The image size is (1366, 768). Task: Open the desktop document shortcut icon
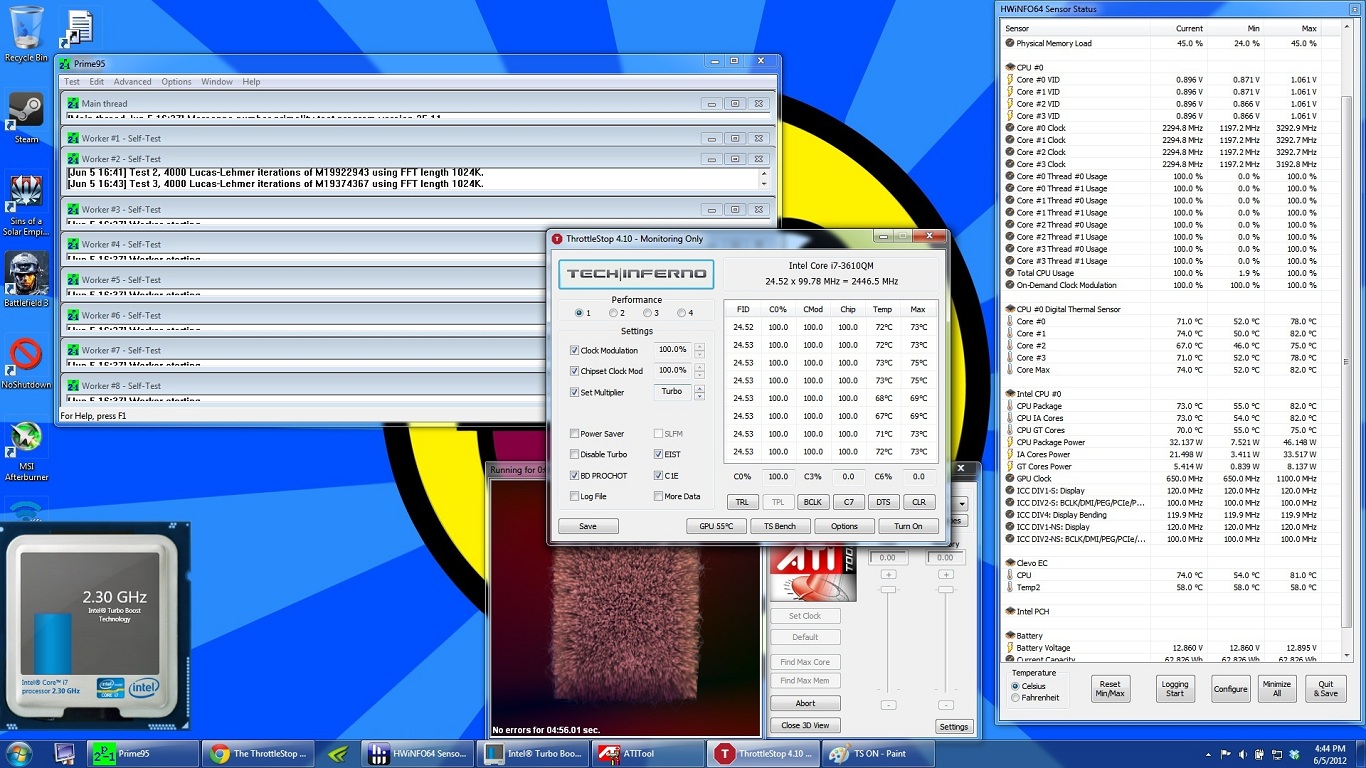[78, 28]
